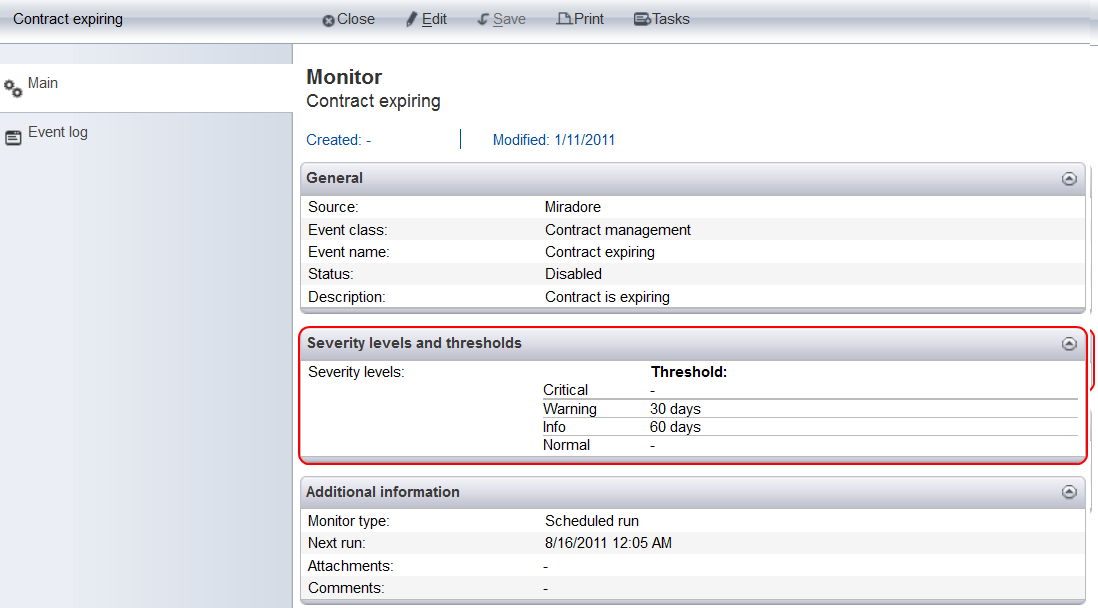
Task: Click the Warning 30 days threshold row
Action: (x=675, y=409)
